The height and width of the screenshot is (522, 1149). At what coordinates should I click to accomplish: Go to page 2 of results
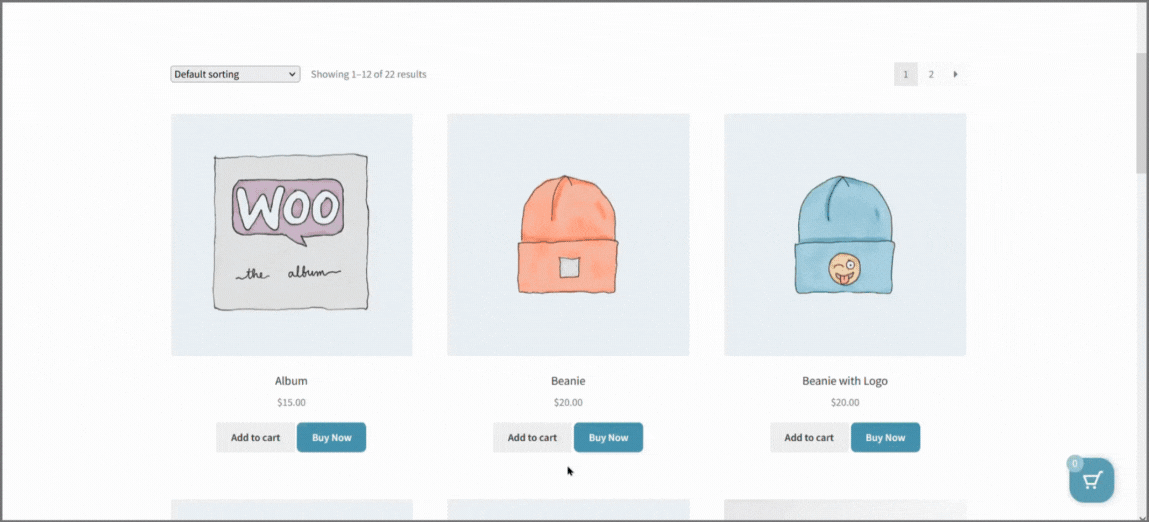click(931, 74)
